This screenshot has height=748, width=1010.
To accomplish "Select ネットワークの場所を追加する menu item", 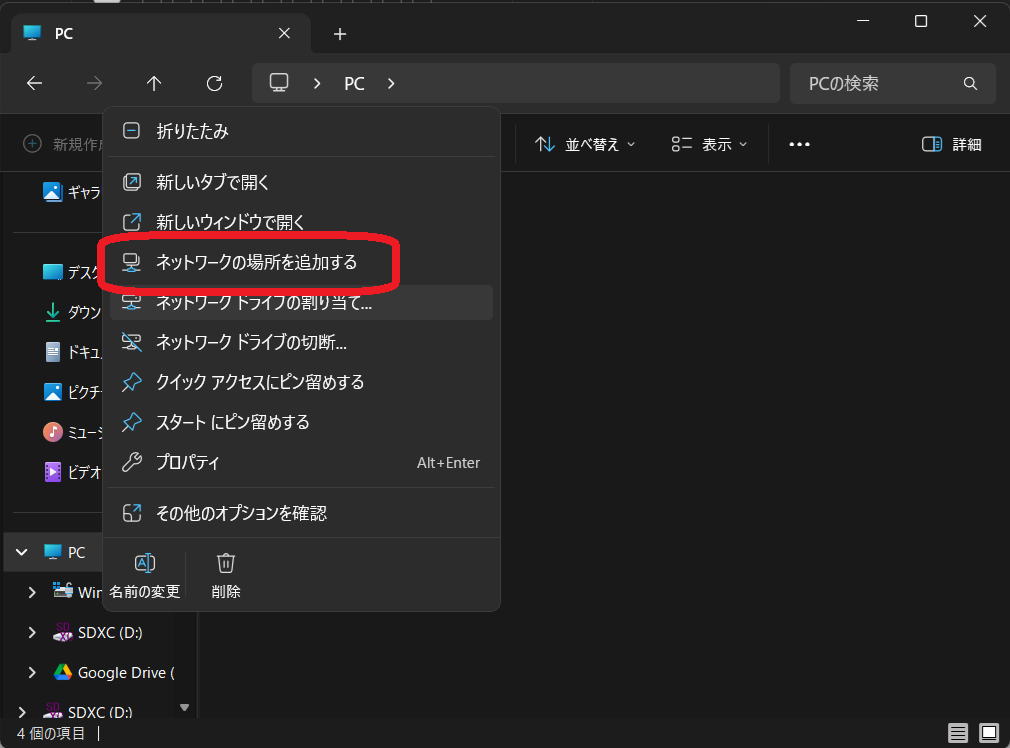I will (256, 262).
